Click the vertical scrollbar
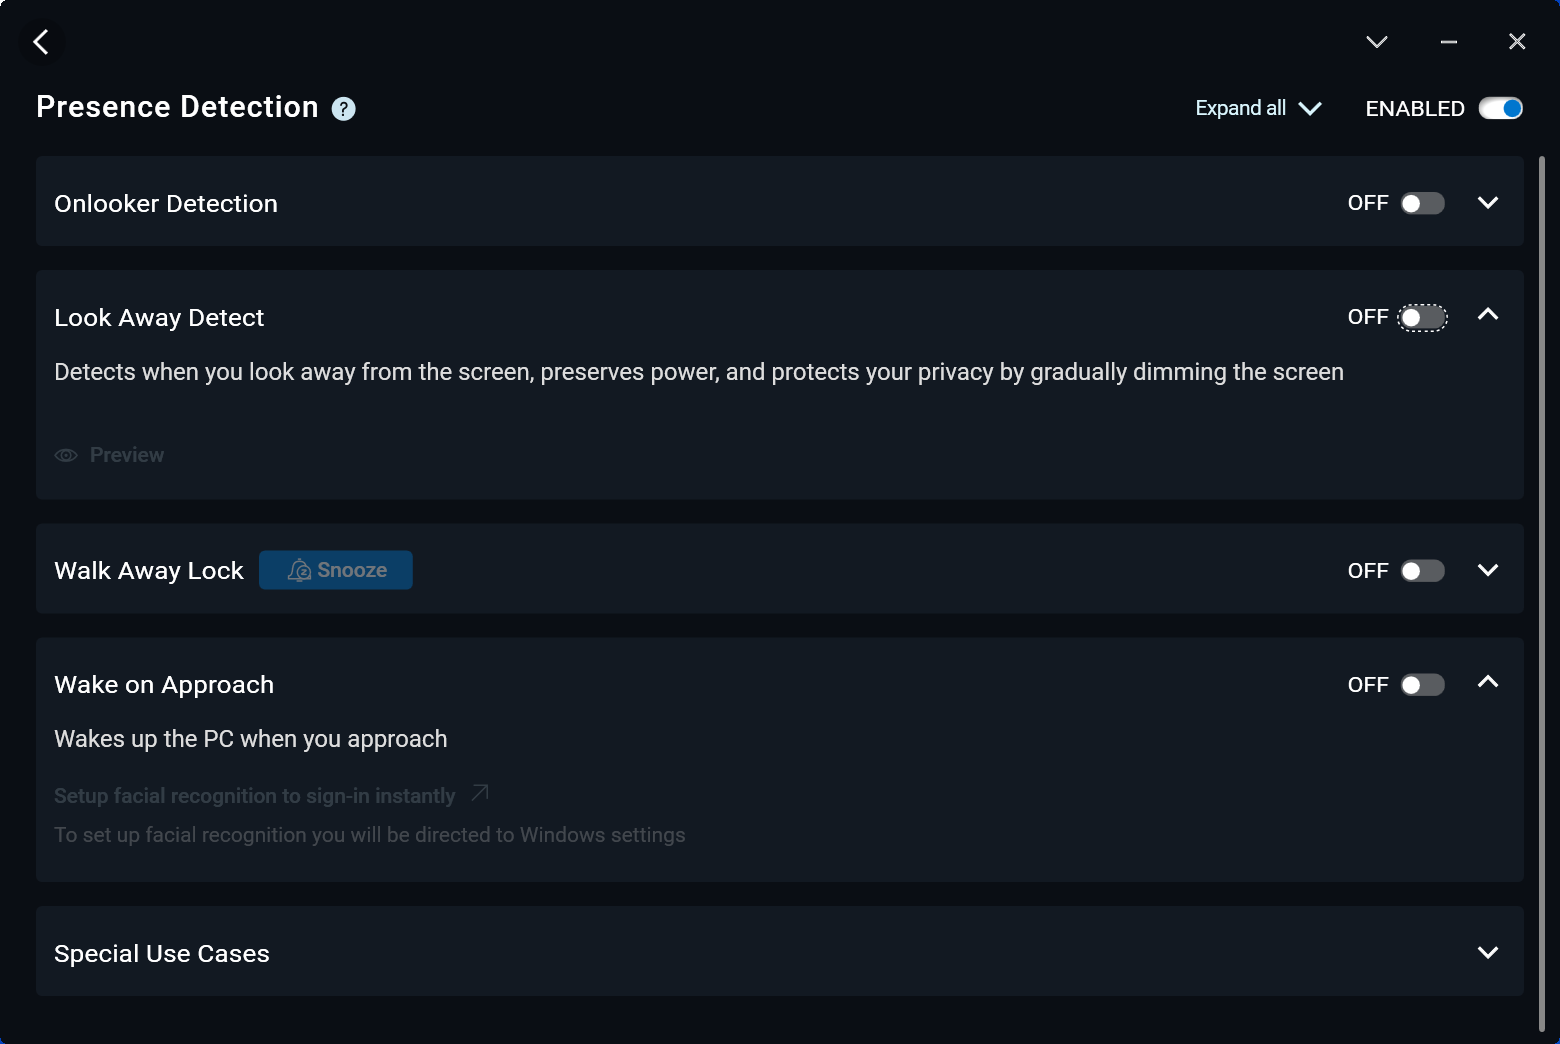Viewport: 1560px width, 1044px height. pos(1541,590)
